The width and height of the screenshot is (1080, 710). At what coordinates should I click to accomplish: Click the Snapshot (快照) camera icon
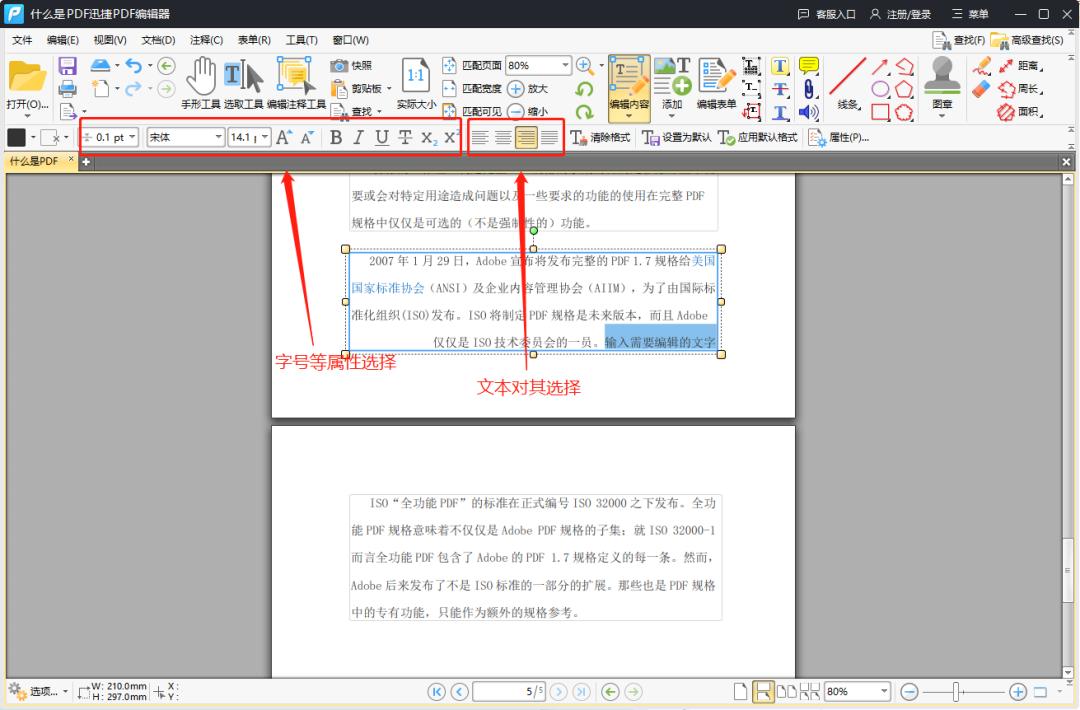tap(340, 66)
